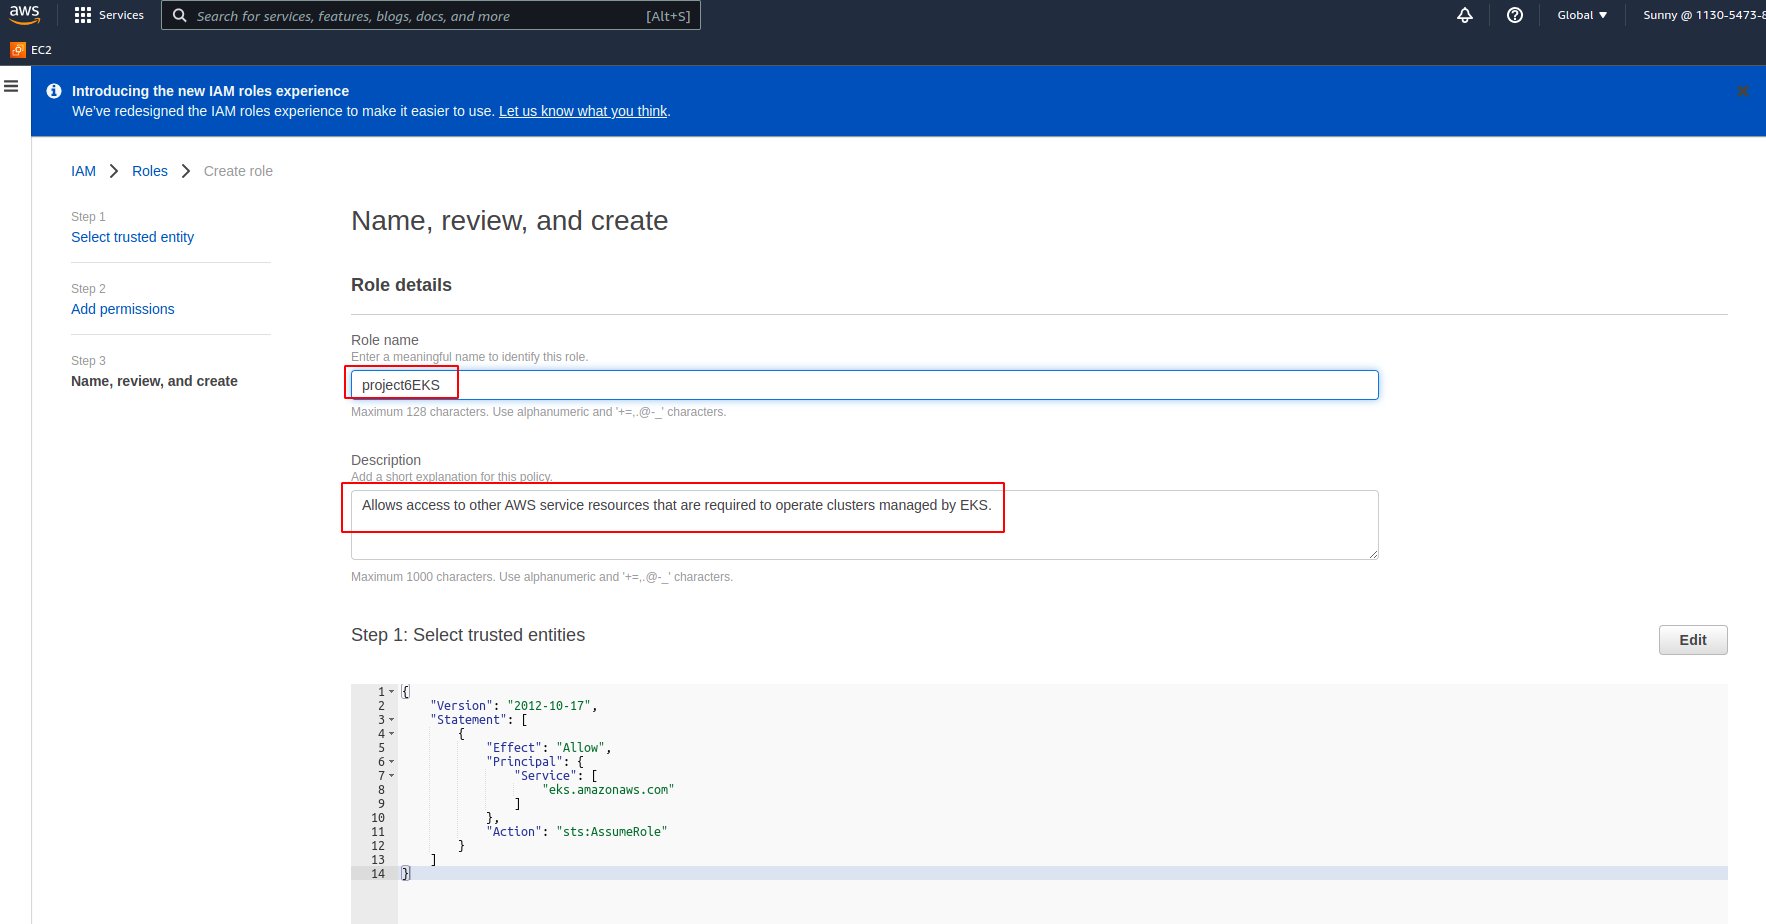Click the info icon on the blue banner
The width and height of the screenshot is (1766, 924).
[53, 90]
